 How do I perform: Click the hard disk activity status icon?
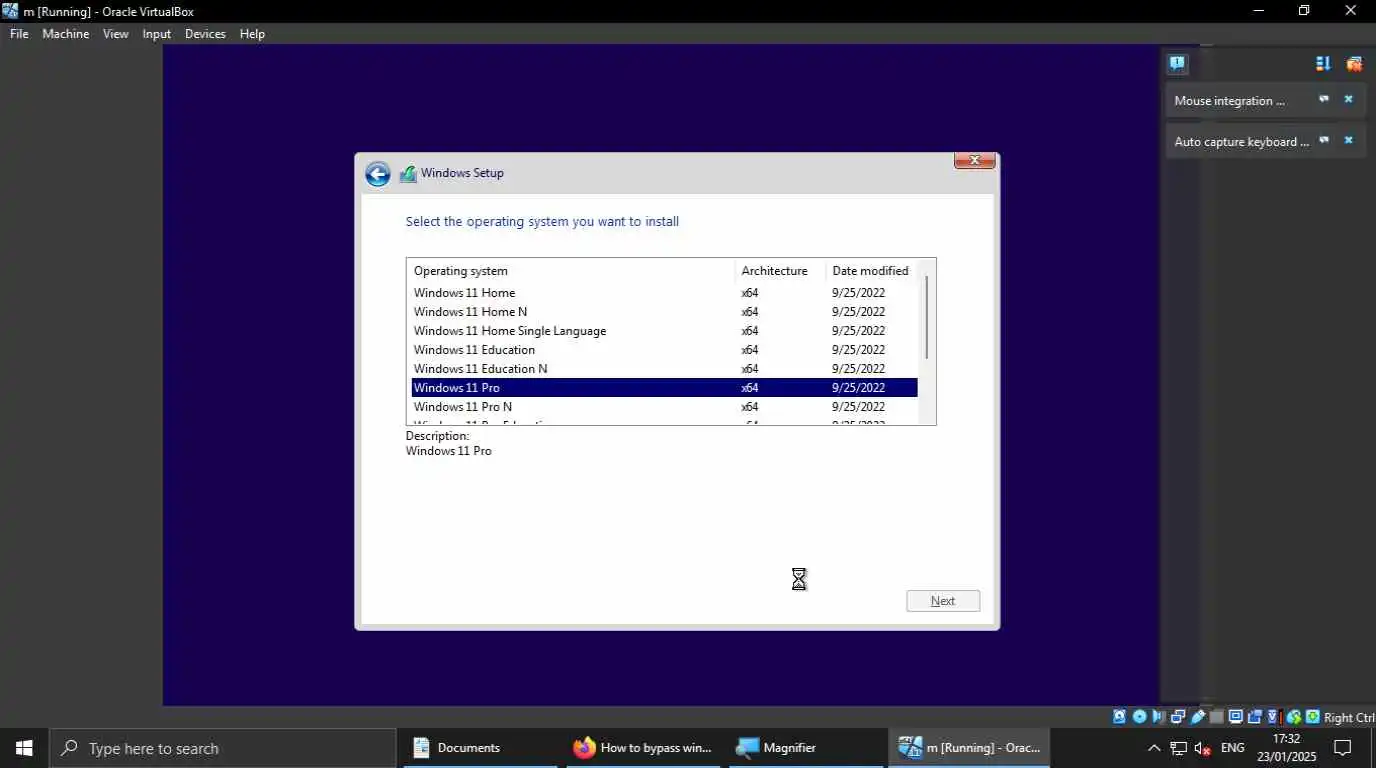[1120, 717]
